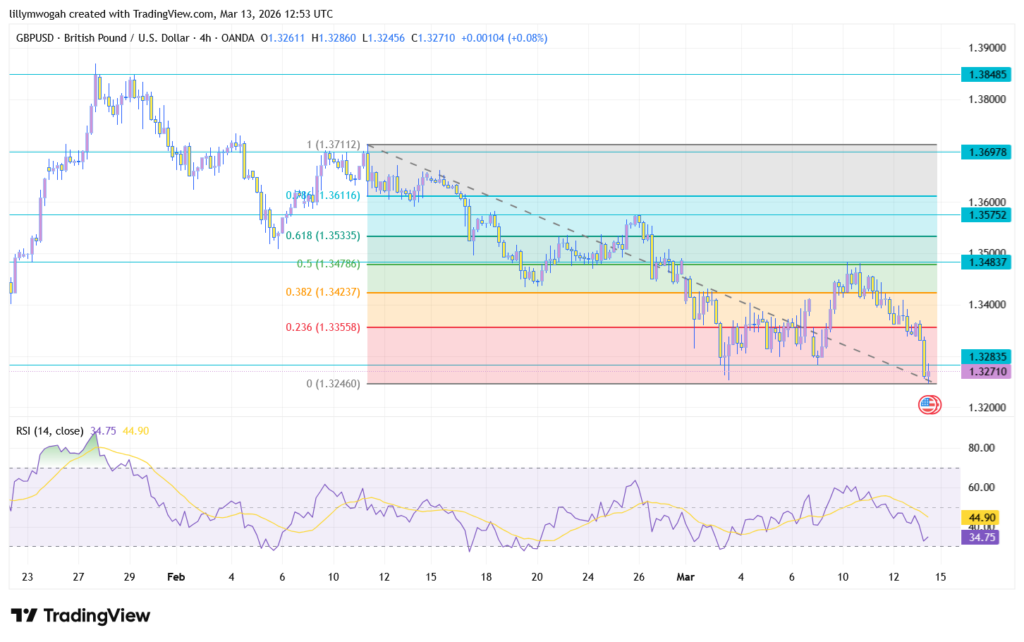Click the RSI (14, close) indicator legend
Screen dimensions: 1024x642
click(x=50, y=431)
